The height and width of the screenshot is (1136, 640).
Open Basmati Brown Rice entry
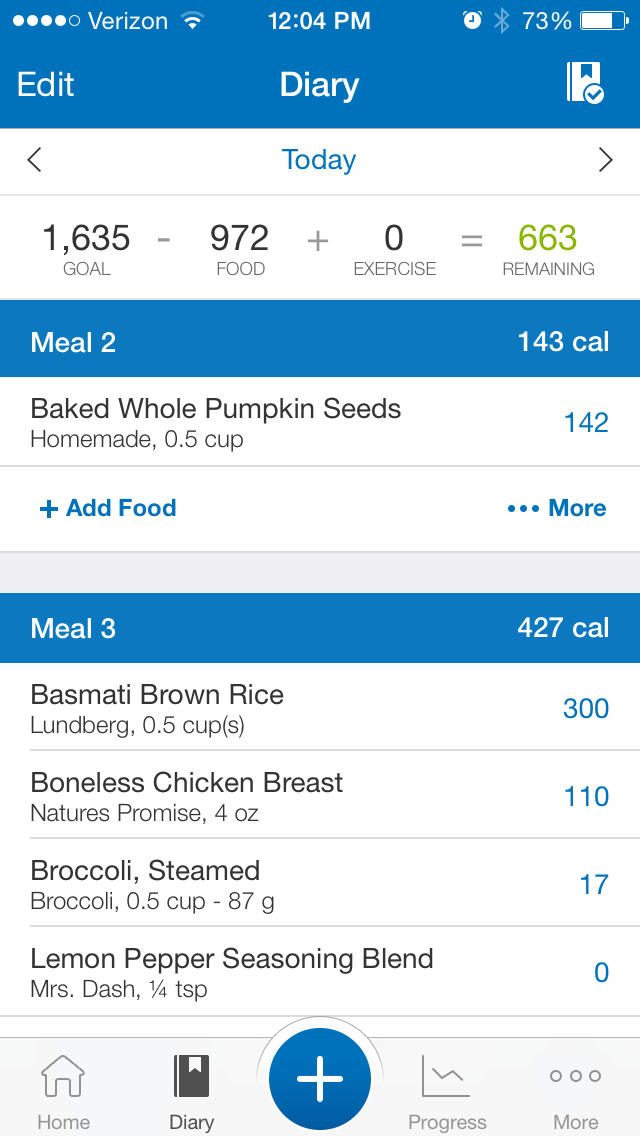pyautogui.click(x=320, y=707)
